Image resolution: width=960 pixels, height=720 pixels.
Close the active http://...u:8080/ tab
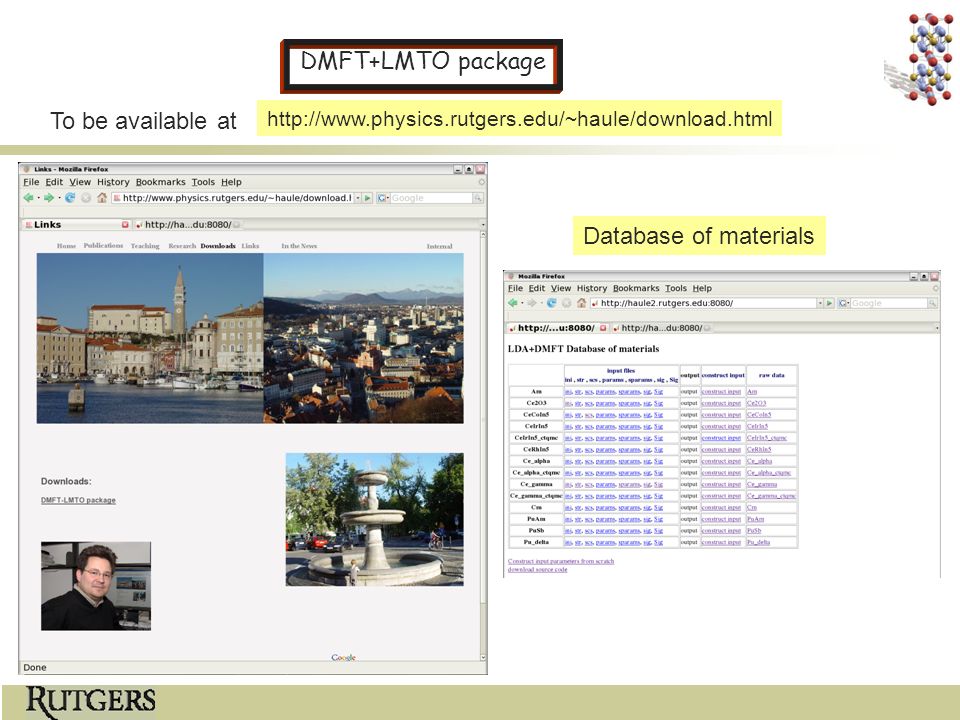(603, 328)
